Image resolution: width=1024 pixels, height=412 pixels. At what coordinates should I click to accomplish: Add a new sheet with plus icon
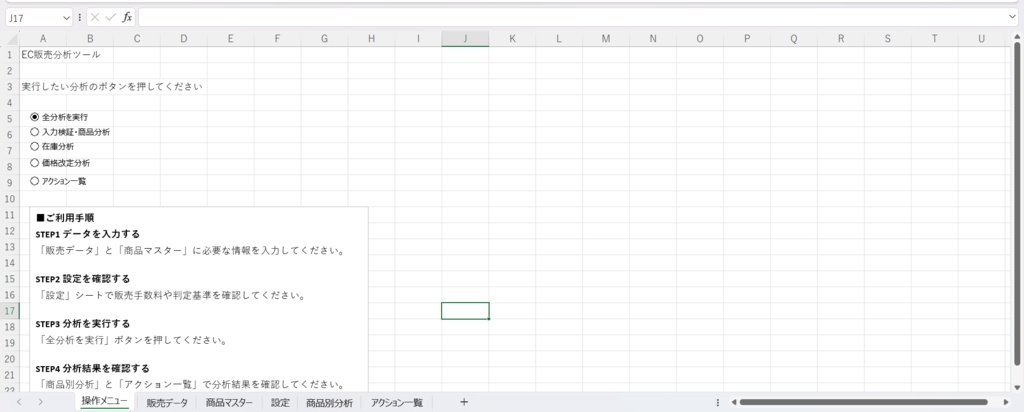pyautogui.click(x=464, y=402)
